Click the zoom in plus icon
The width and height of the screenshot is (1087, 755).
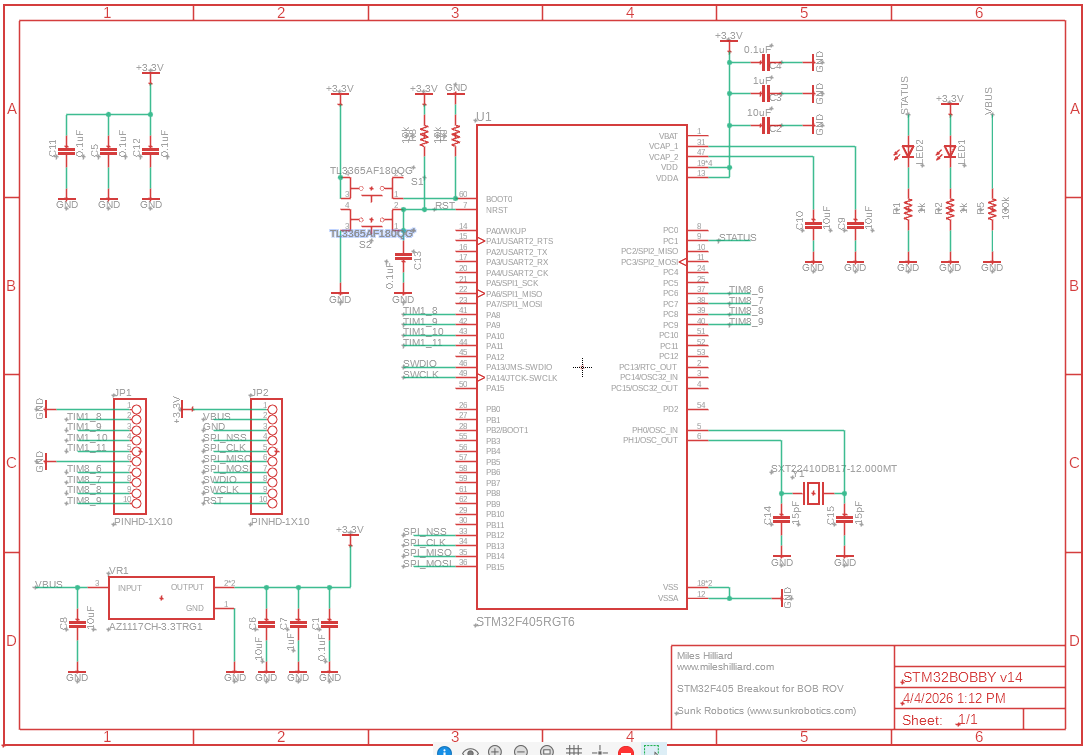click(495, 750)
